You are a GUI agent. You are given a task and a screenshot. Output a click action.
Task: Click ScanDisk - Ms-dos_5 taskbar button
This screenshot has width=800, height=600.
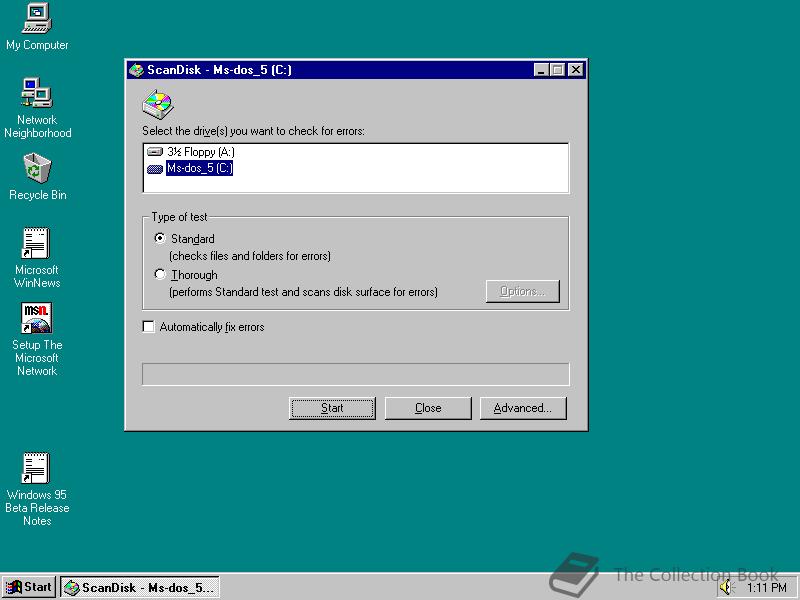tap(140, 587)
